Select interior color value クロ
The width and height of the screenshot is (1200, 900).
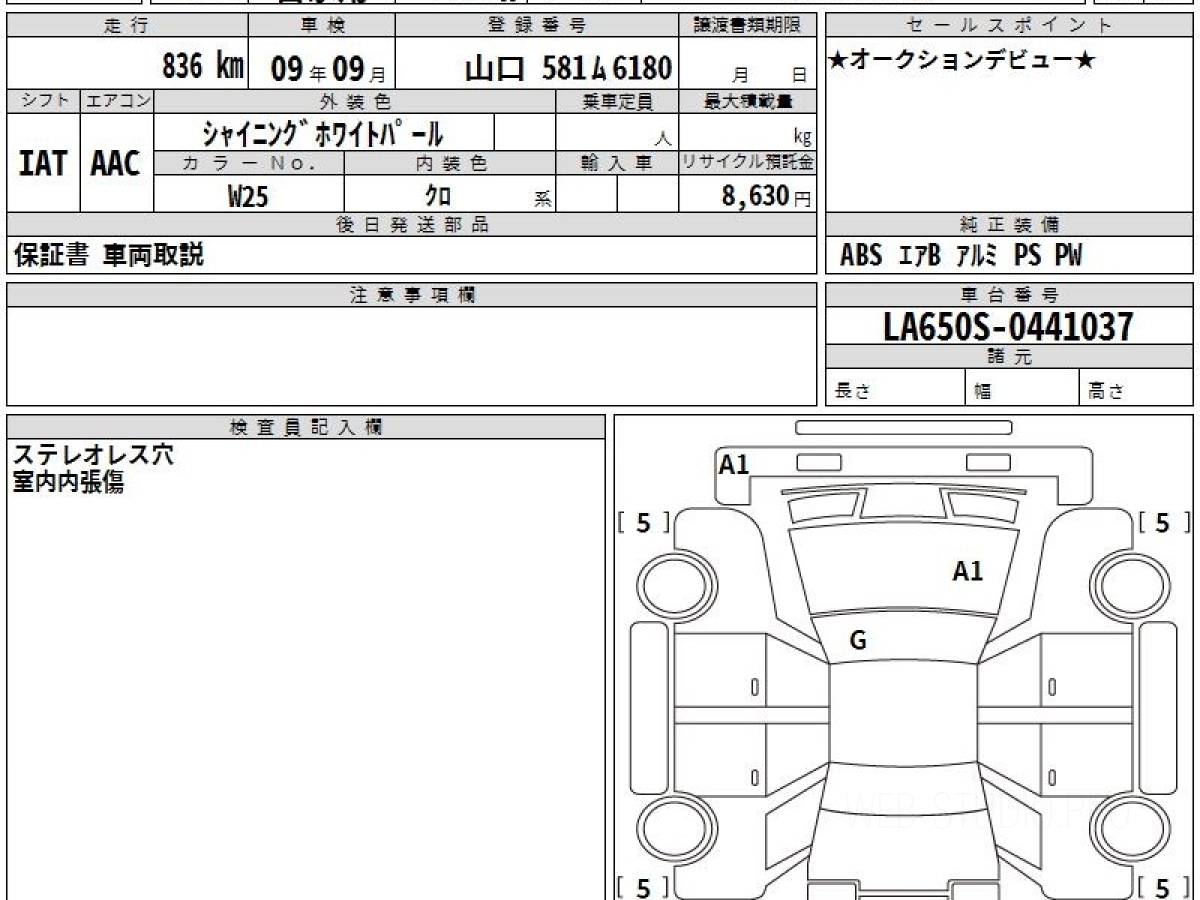point(438,195)
